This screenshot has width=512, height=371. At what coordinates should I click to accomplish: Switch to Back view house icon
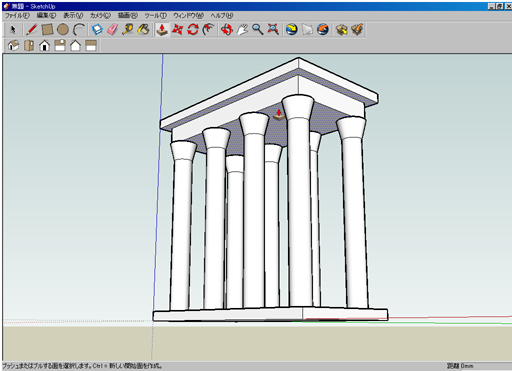(x=76, y=45)
